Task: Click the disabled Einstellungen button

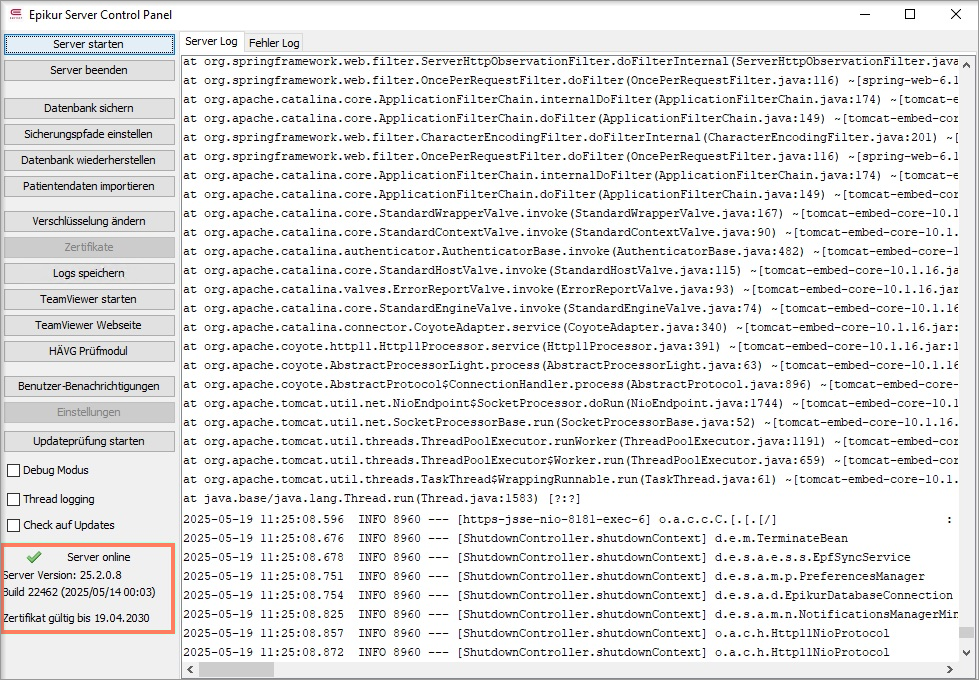Action: (x=89, y=412)
